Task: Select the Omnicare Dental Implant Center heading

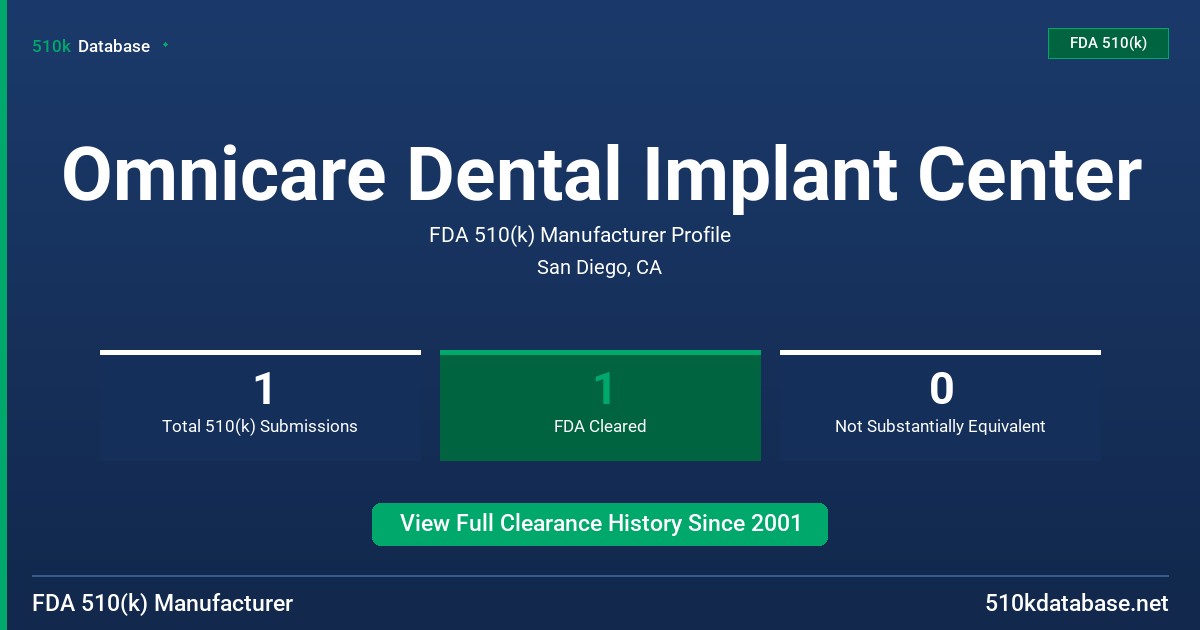Action: (x=600, y=176)
